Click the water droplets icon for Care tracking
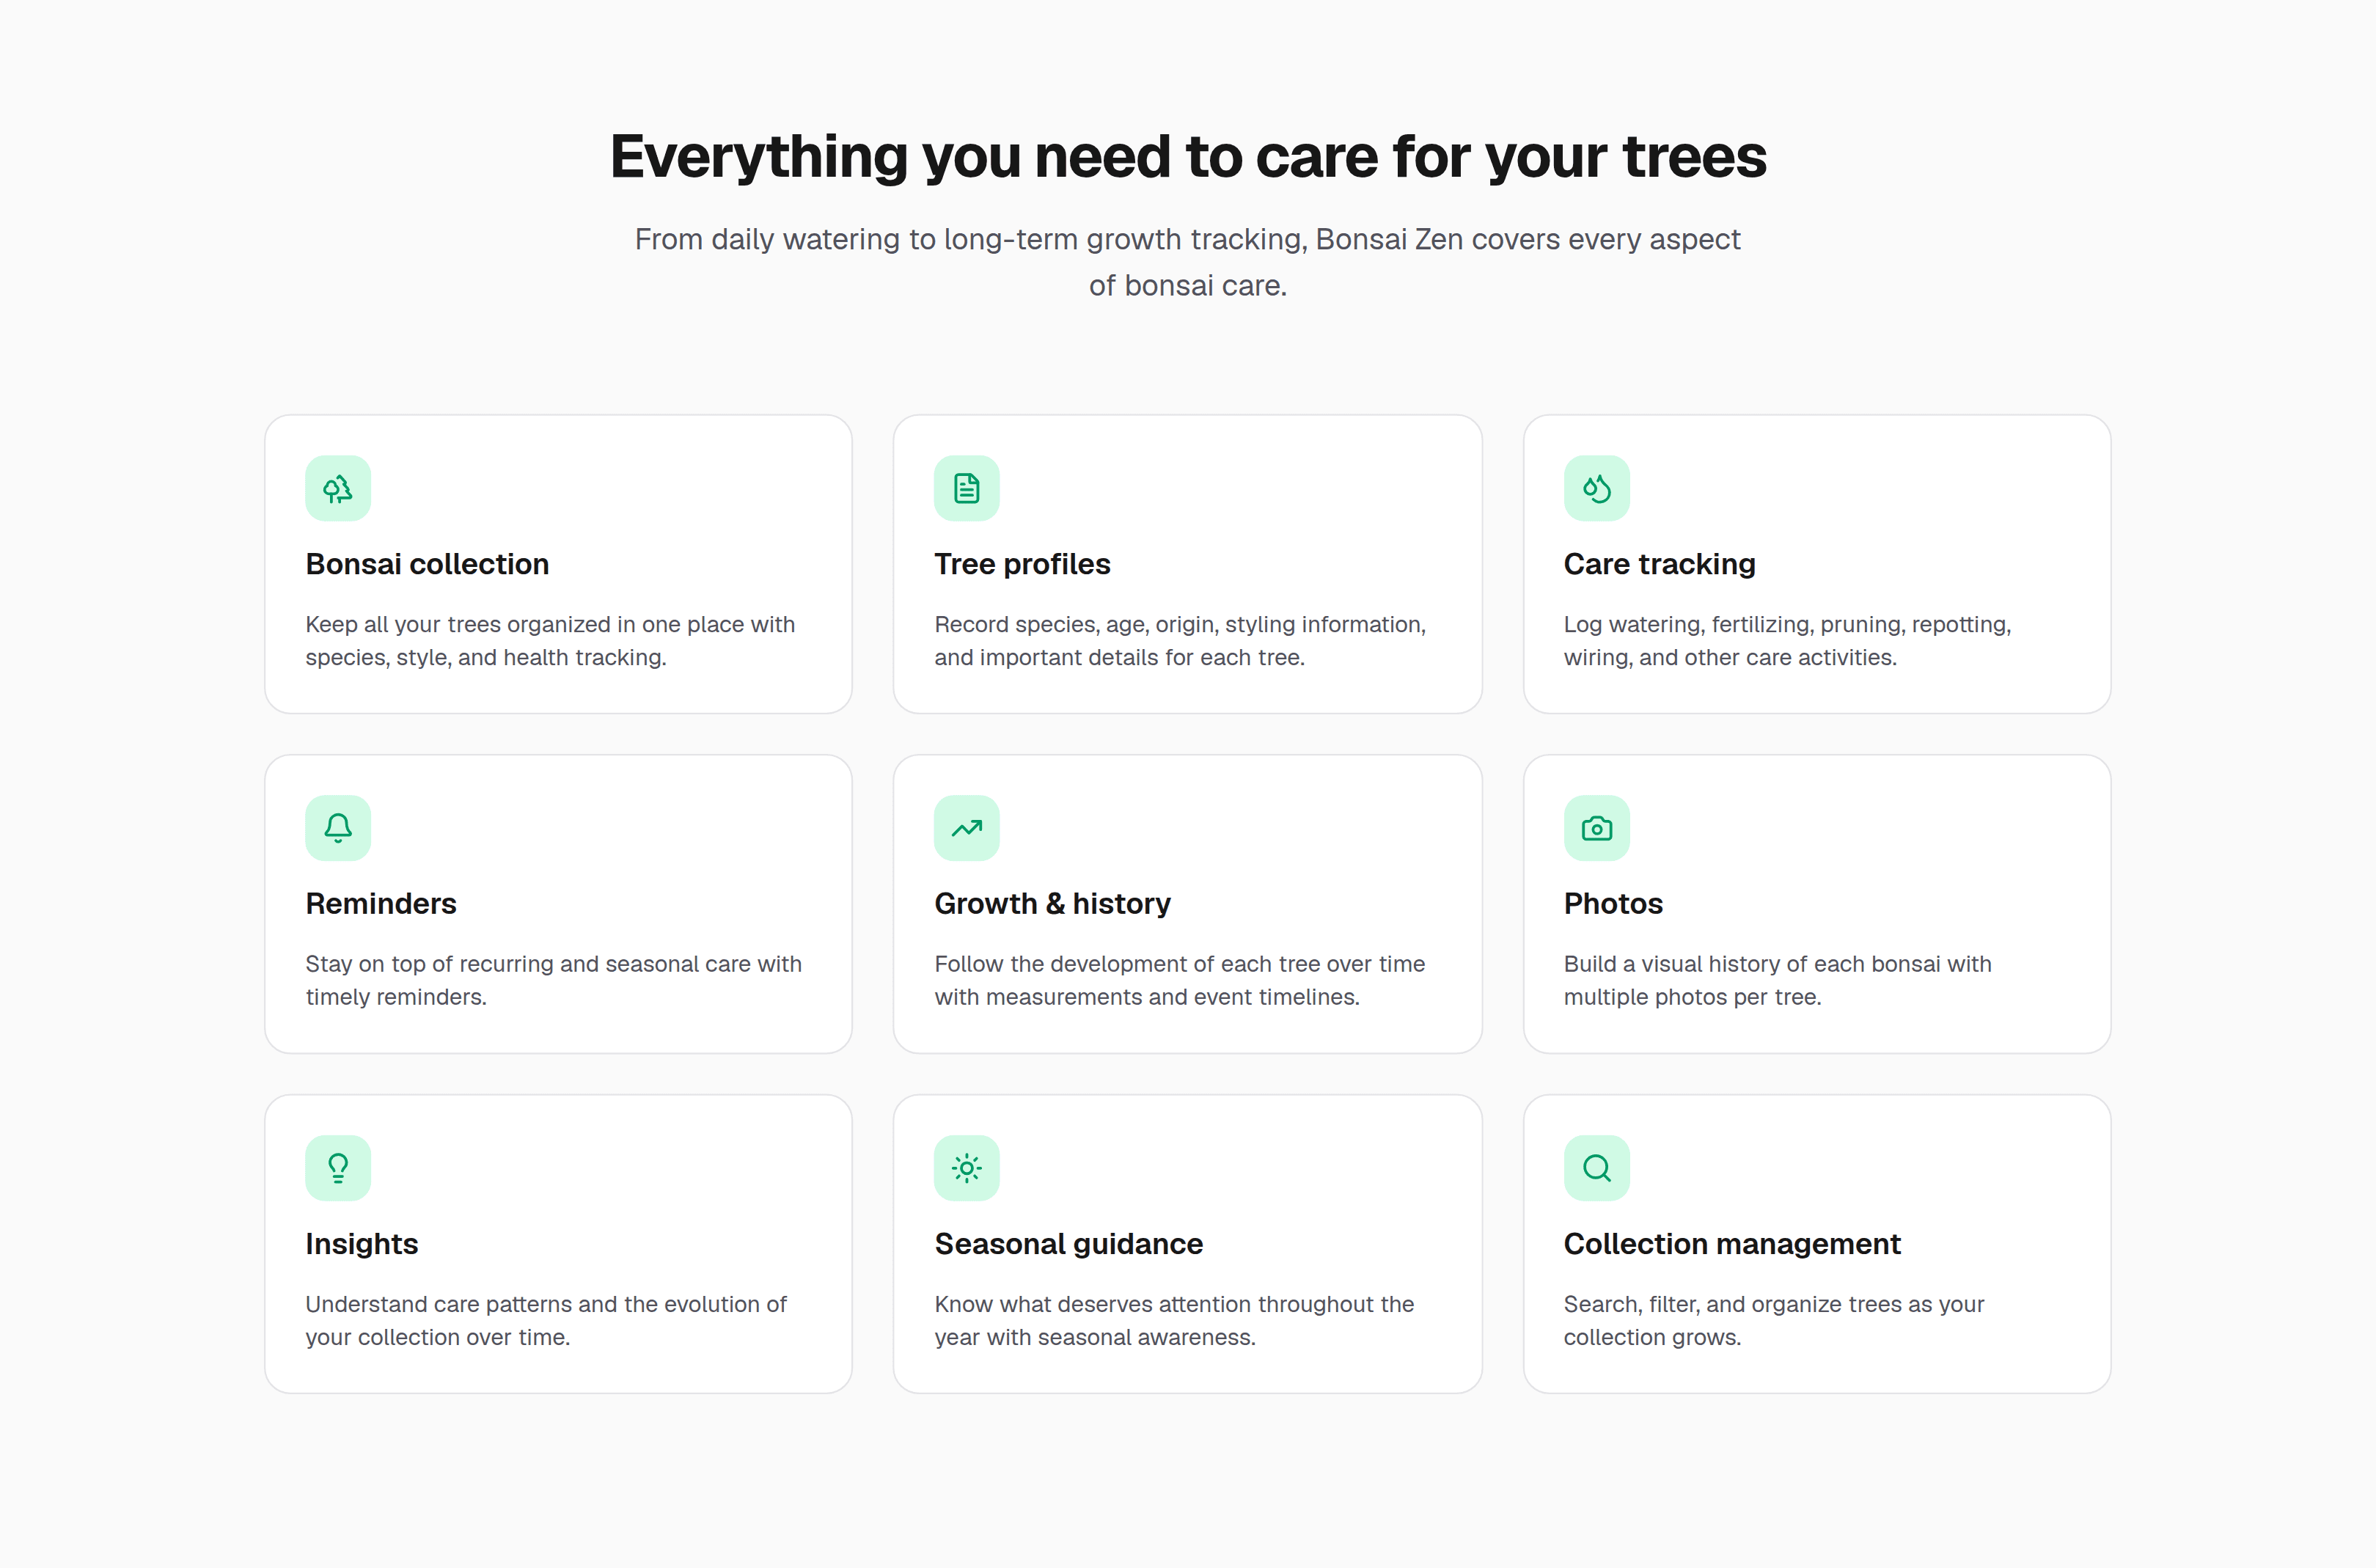2376x1568 pixels. coord(1596,488)
